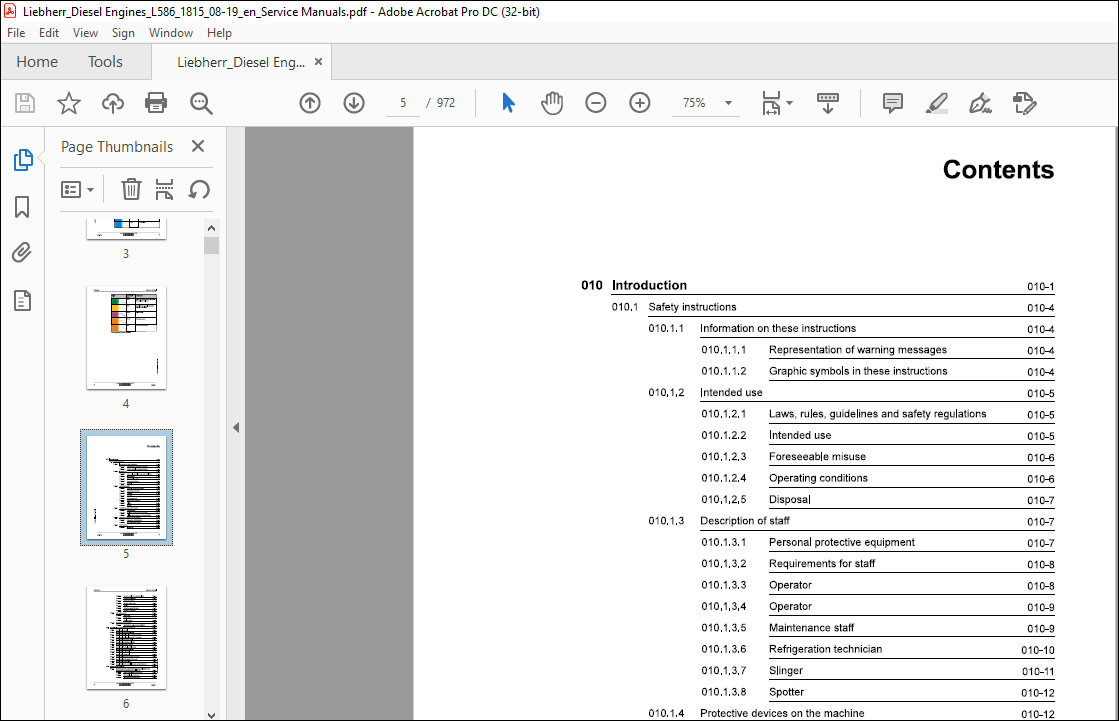Image resolution: width=1119 pixels, height=721 pixels.
Task: Select the page 5 thumbnail
Action: click(126, 488)
